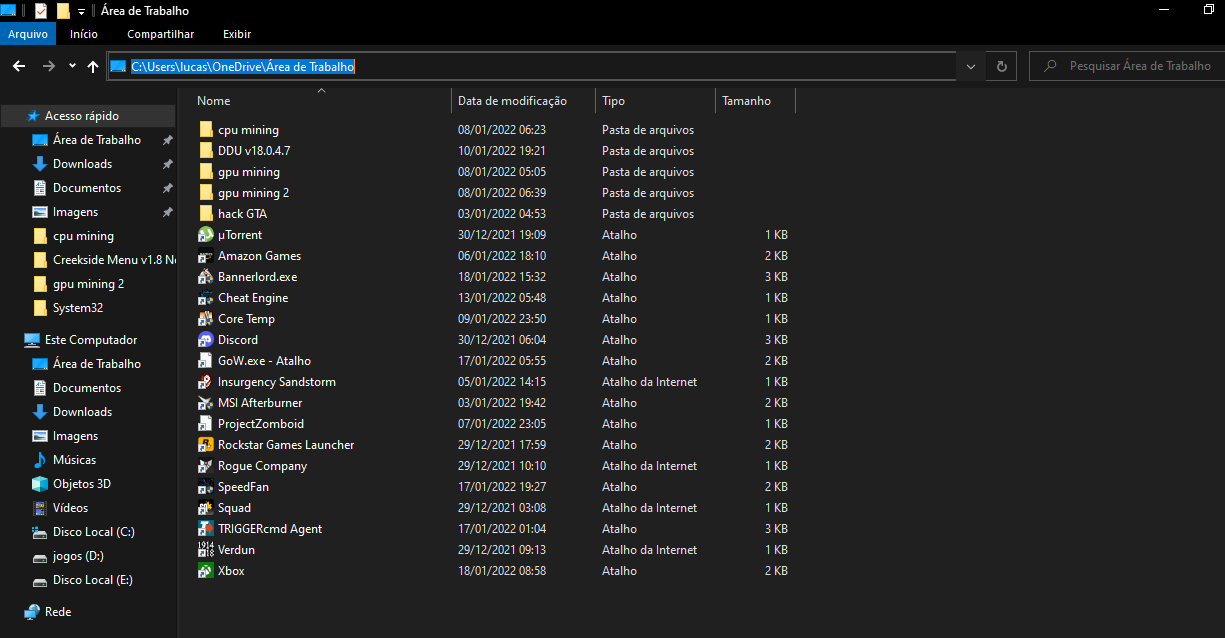Open the Customize Quick Access Toolbar dropdown
This screenshot has height=638, width=1225.
click(x=81, y=11)
